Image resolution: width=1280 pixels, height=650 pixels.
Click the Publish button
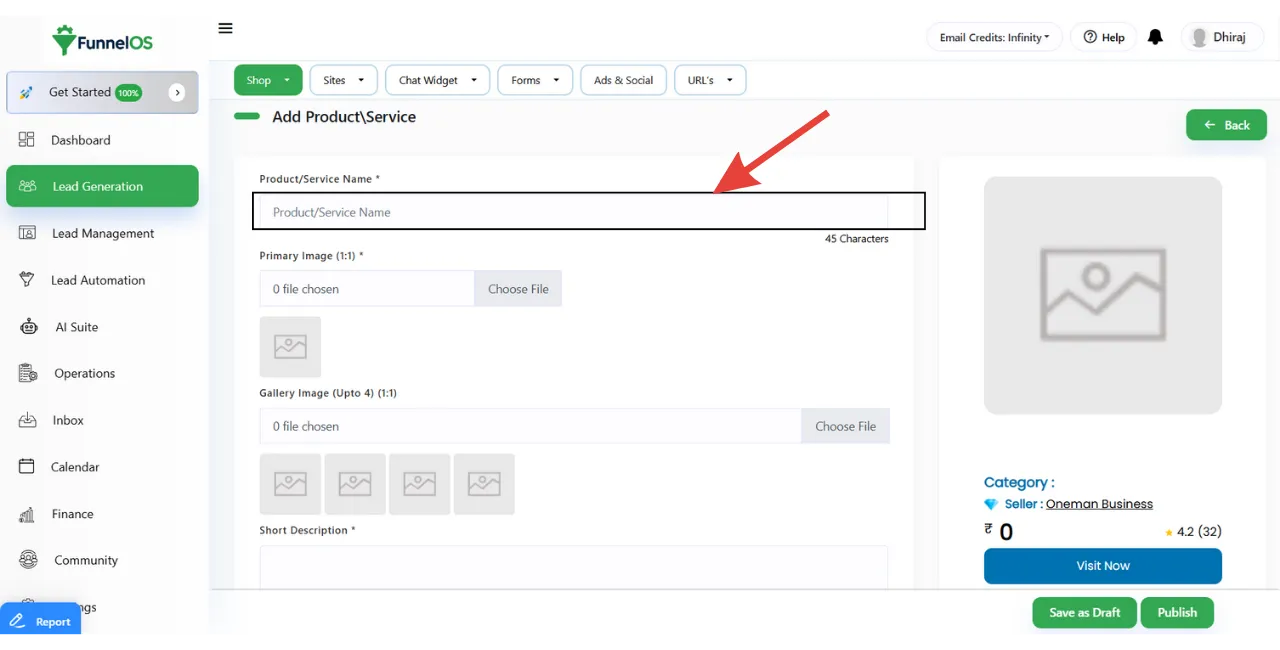(x=1177, y=612)
